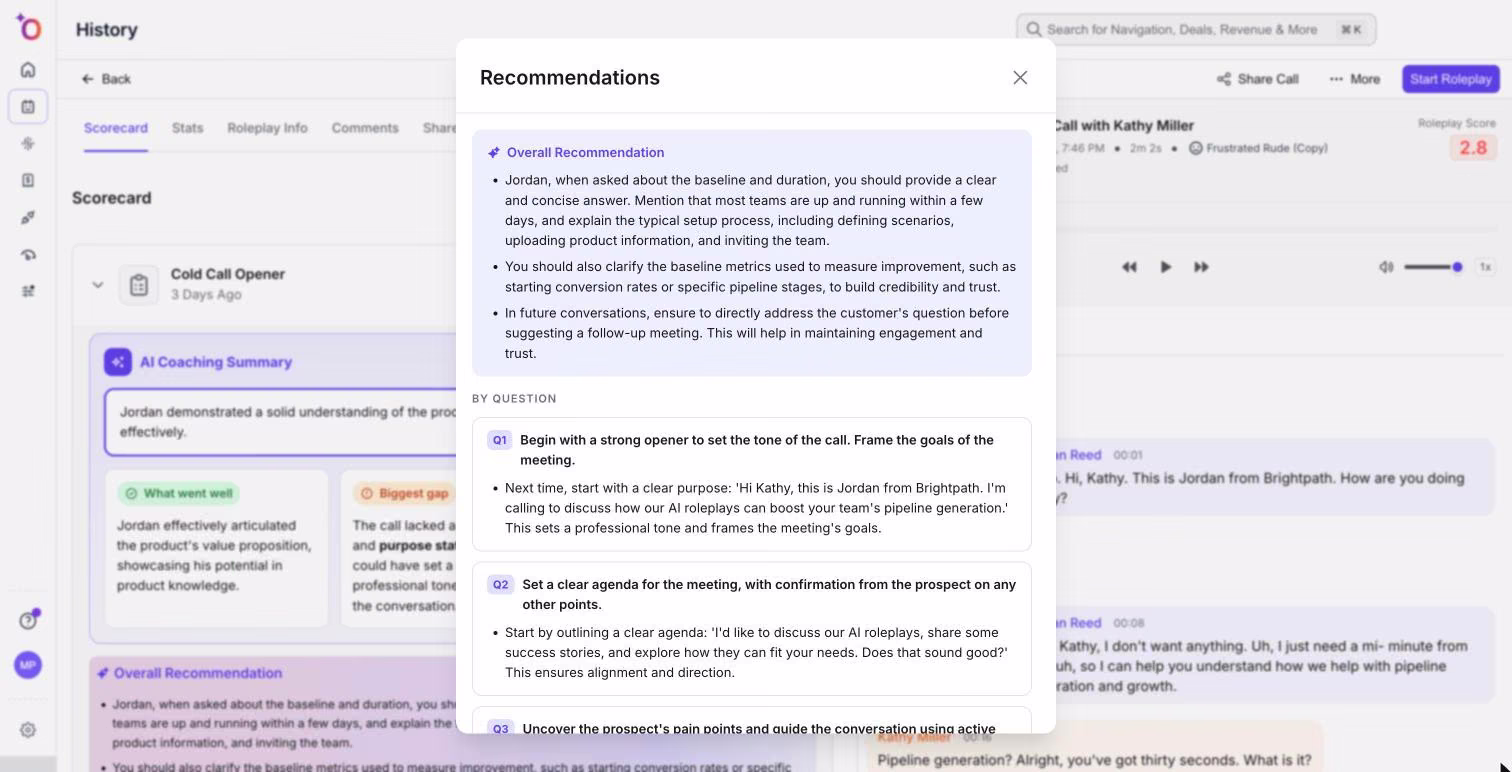
Task: Switch to the Stats tab
Action: pyautogui.click(x=187, y=128)
